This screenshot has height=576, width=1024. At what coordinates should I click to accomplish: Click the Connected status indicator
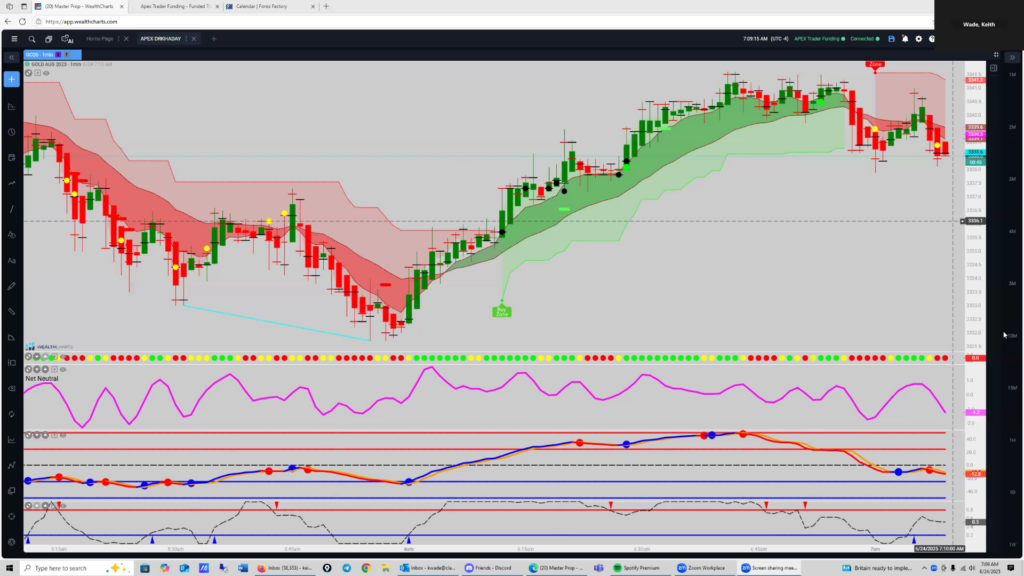tap(865, 39)
